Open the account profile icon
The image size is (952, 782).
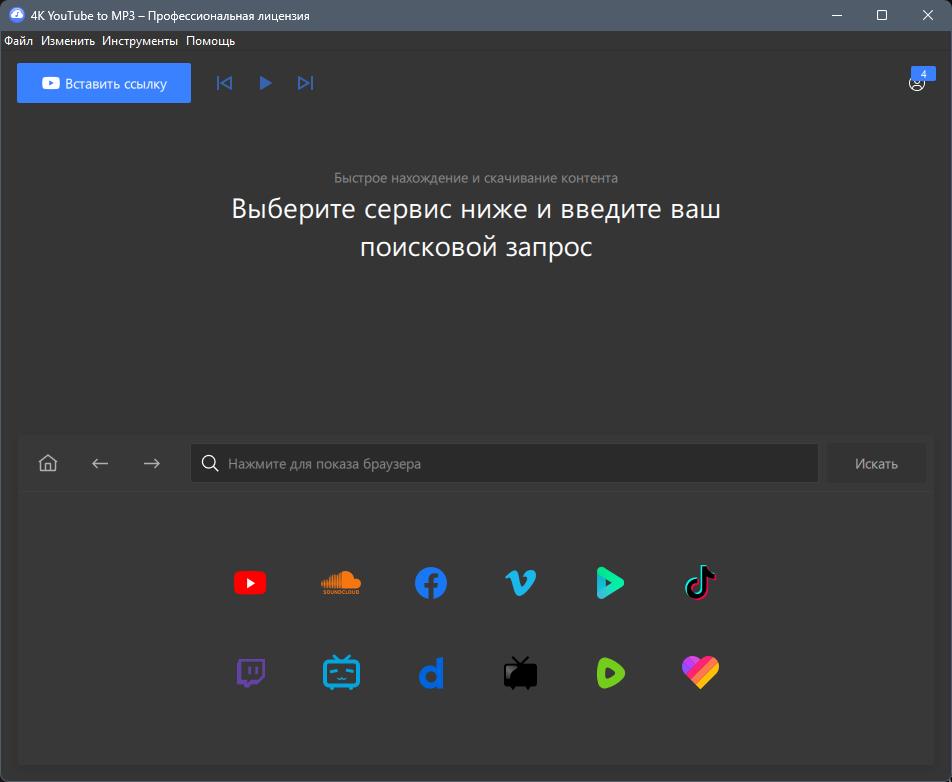pos(916,84)
